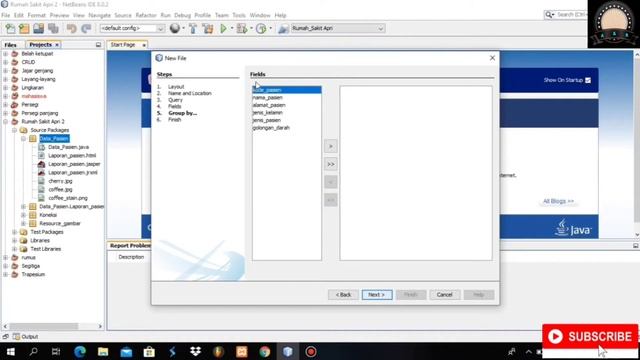Click the Output window icon at bottom
Screen dimensions: 640x360
click(16, 337)
